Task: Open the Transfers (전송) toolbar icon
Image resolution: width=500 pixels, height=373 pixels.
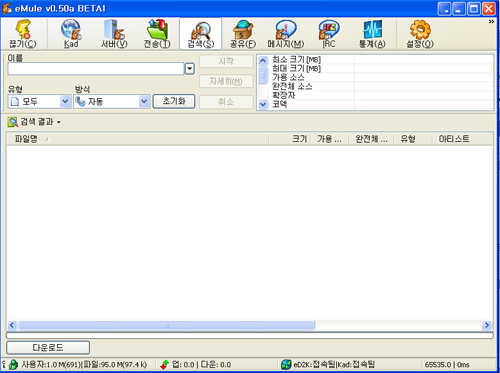Action: 157,34
